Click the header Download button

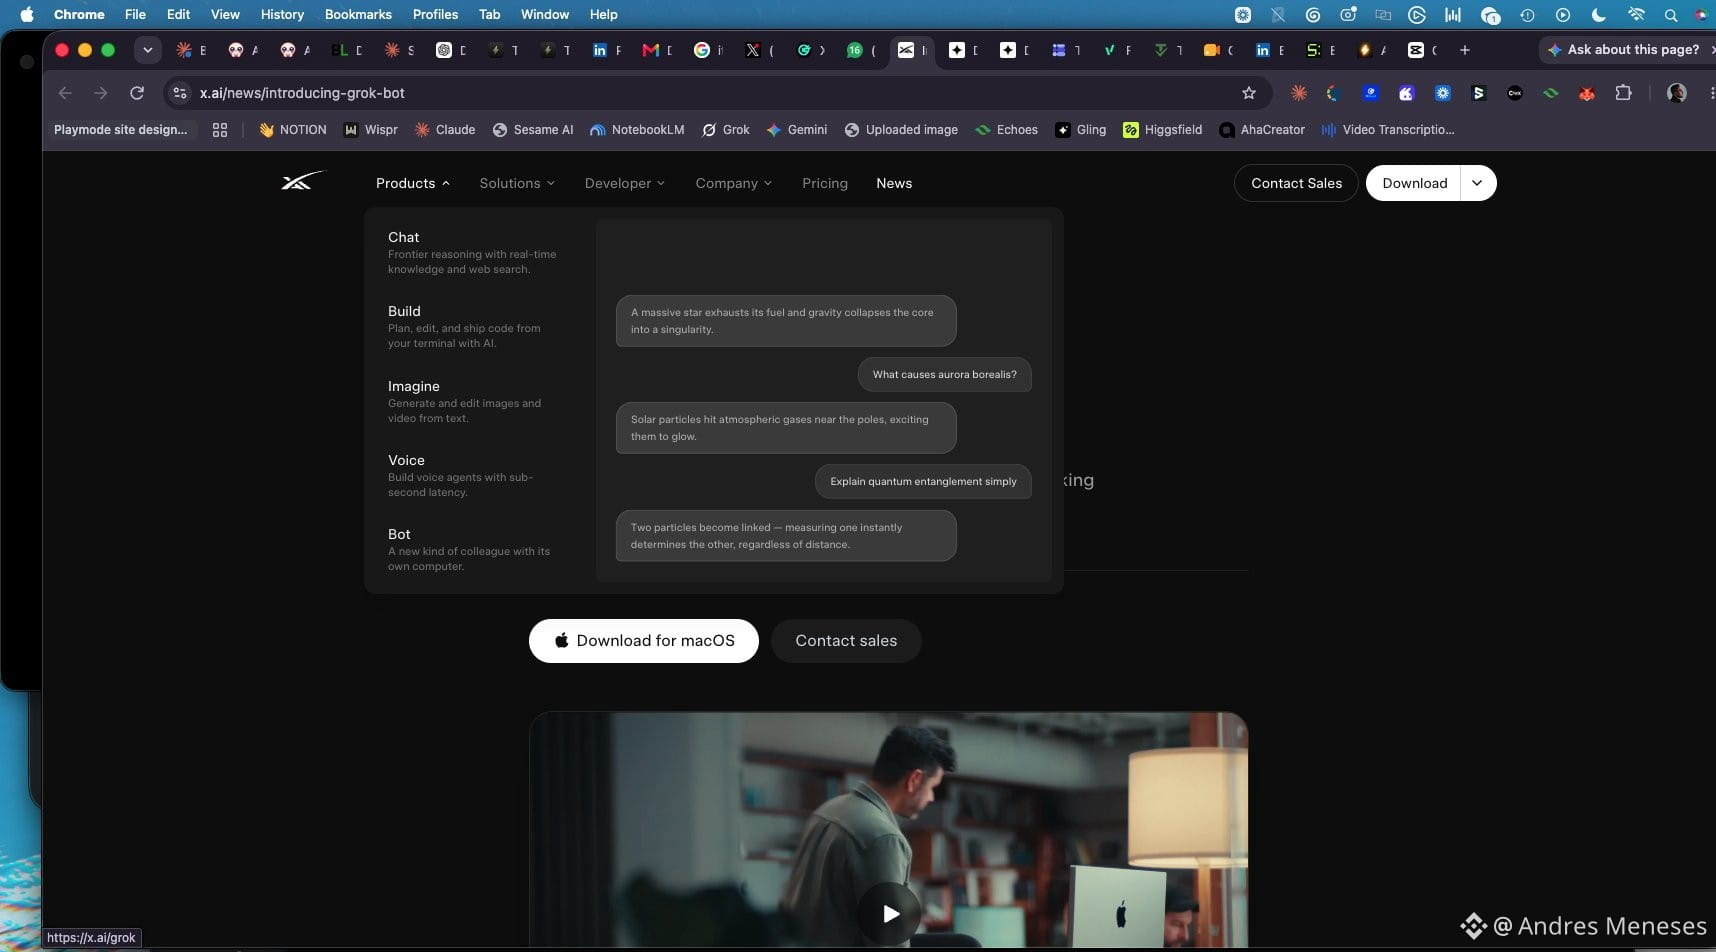pyautogui.click(x=1414, y=183)
